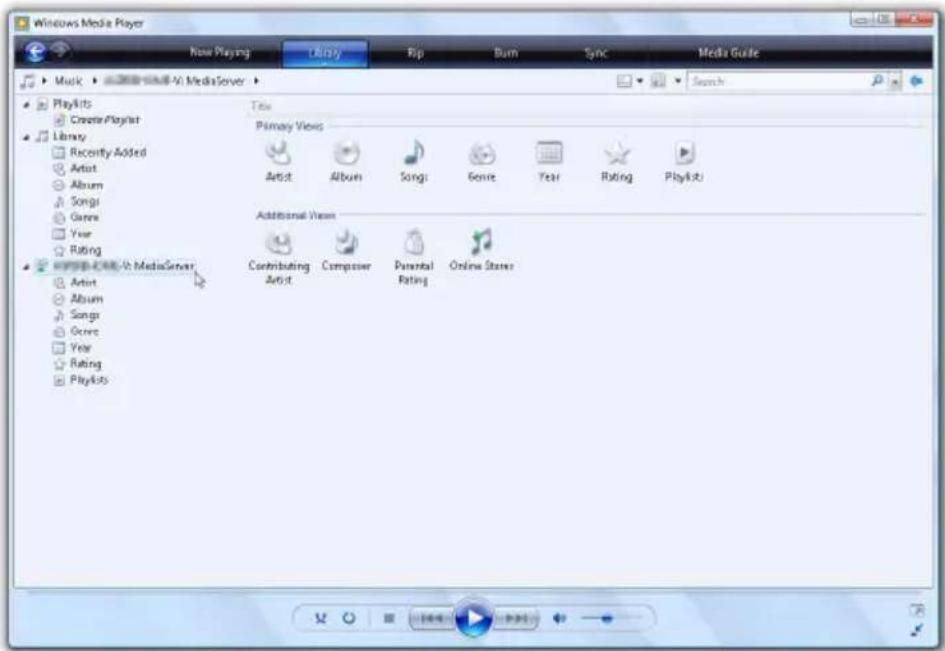Collapse the Library tree node

(27, 137)
